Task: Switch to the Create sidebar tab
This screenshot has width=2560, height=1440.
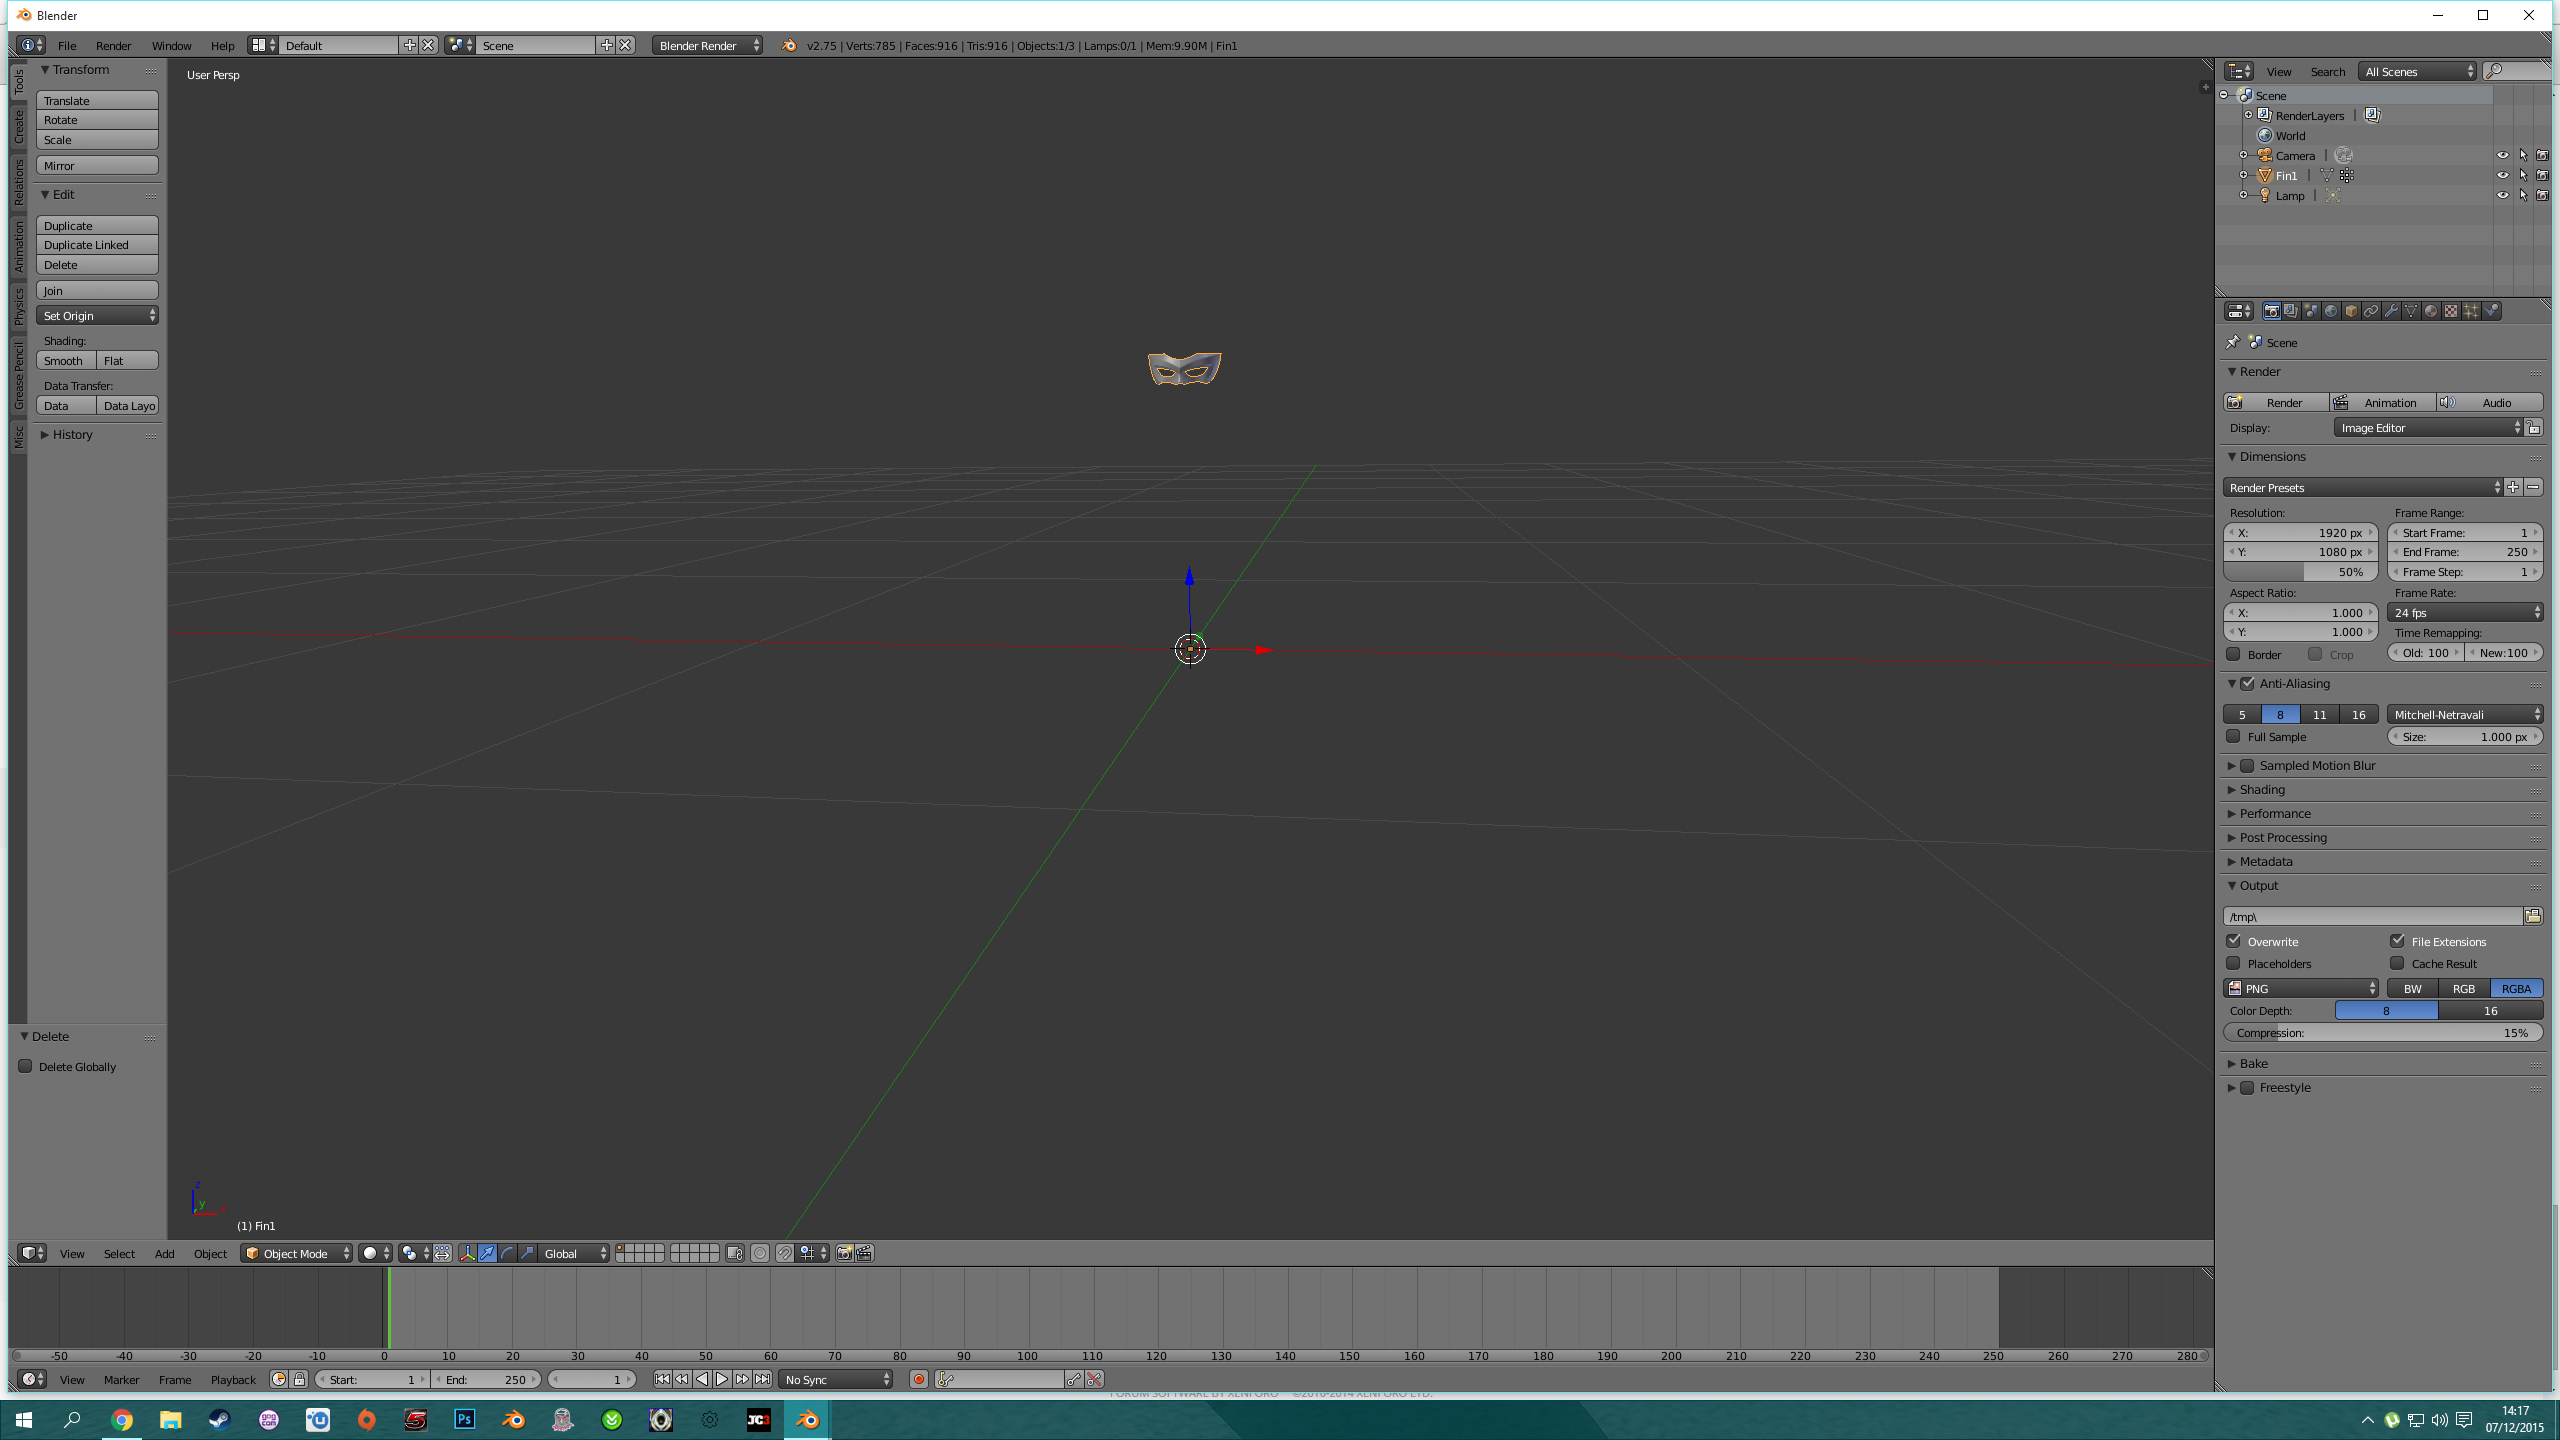Action: coord(18,127)
